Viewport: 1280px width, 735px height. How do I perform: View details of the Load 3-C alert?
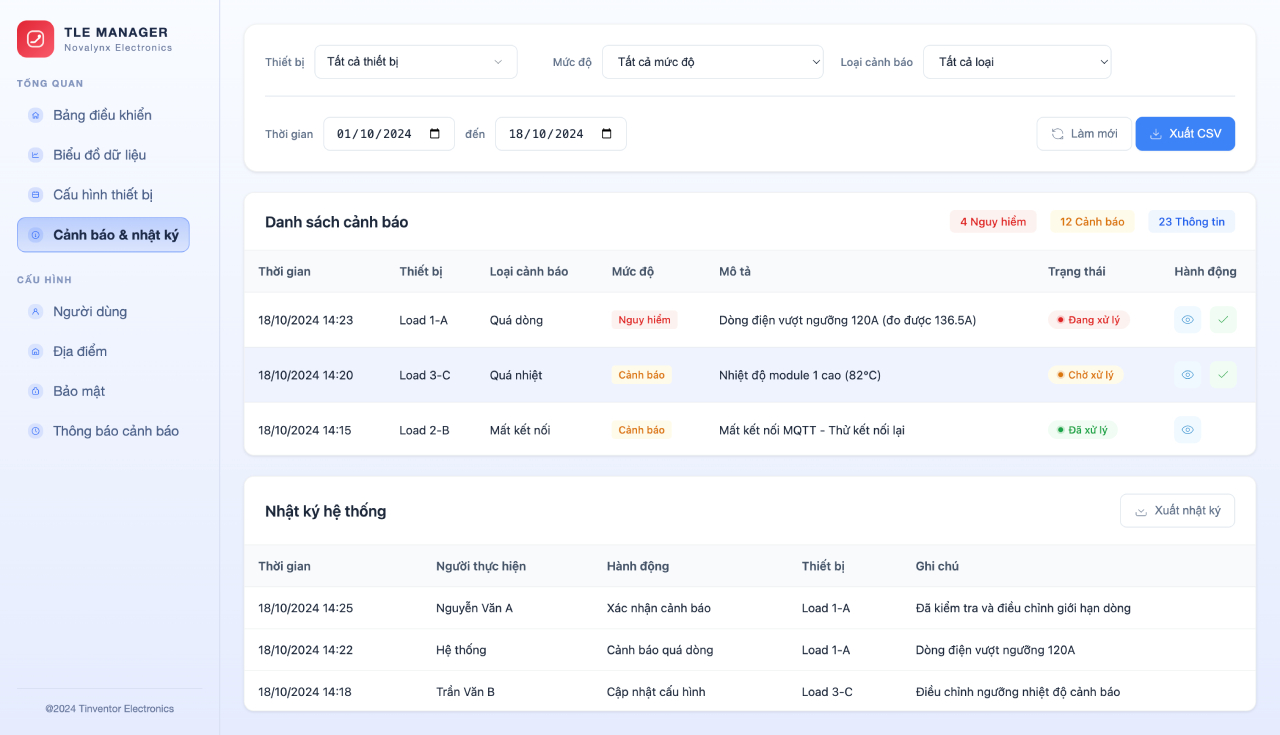pos(1187,375)
